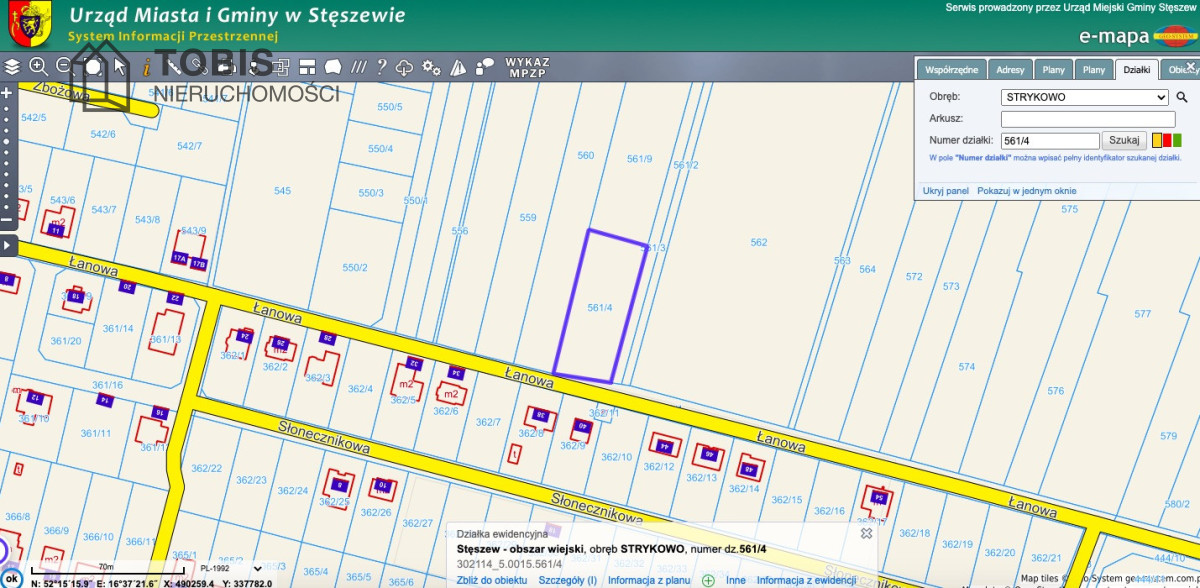Select the red highlight color swatch
1200x588 pixels.
click(x=1167, y=141)
